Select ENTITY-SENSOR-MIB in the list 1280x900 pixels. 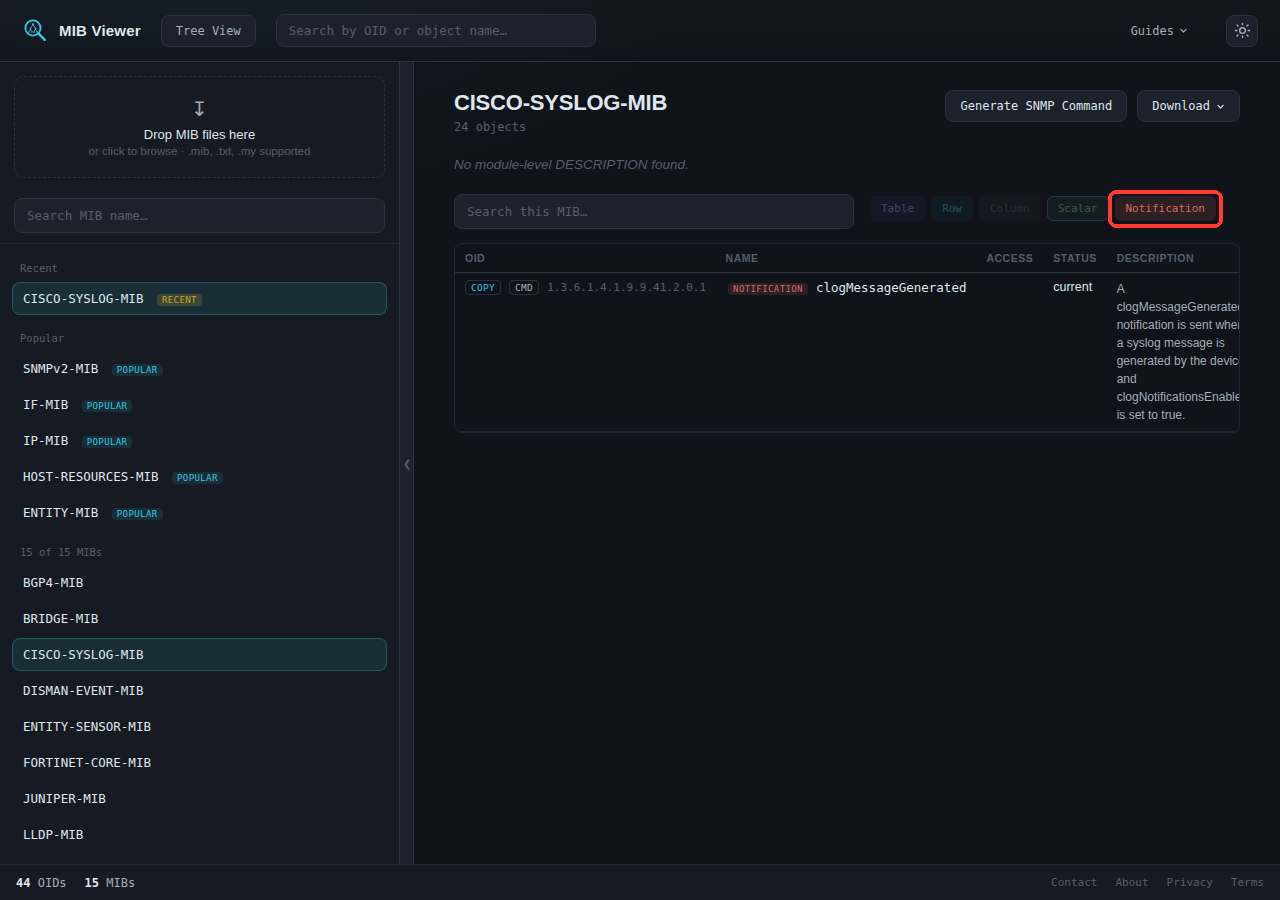coord(199,727)
